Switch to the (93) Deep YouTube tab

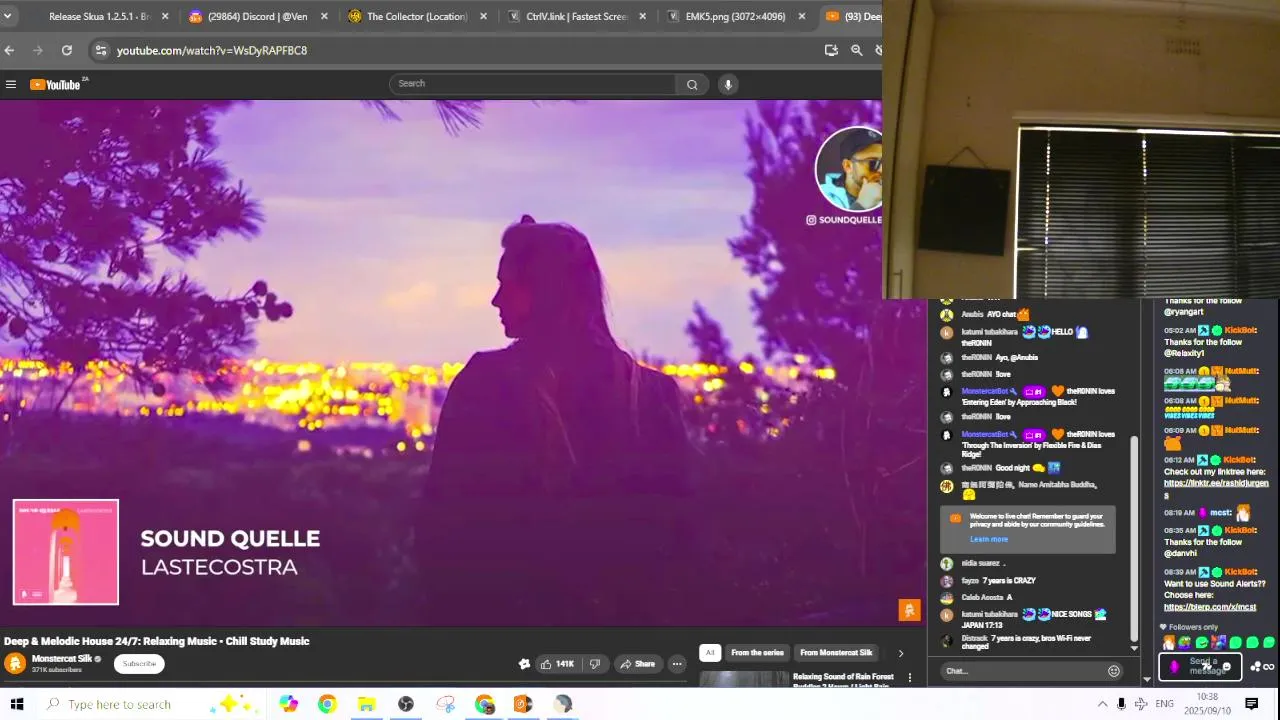(x=851, y=16)
